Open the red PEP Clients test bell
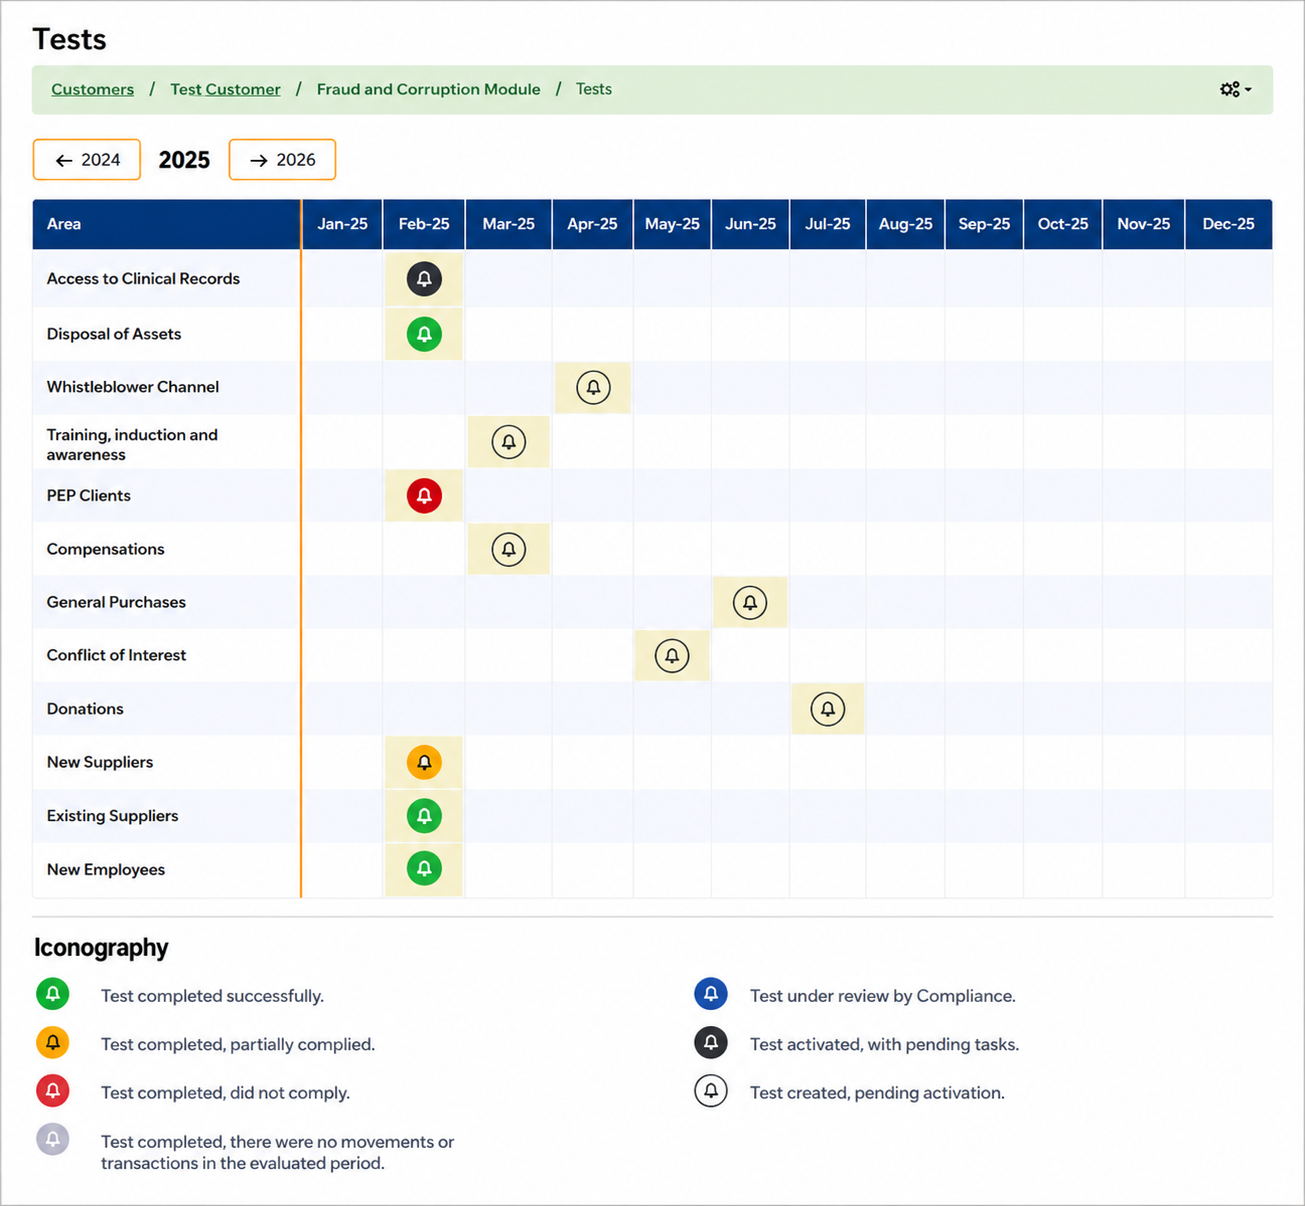Image resolution: width=1305 pixels, height=1206 pixels. 424,496
